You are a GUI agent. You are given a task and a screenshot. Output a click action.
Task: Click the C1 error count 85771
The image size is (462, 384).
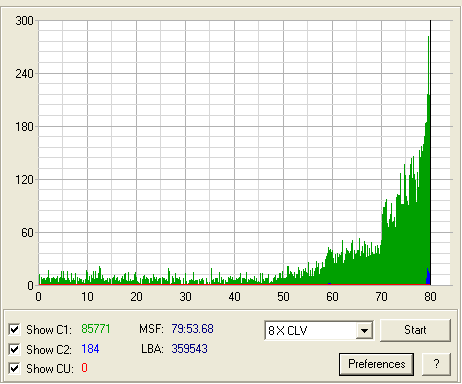click(x=96, y=329)
